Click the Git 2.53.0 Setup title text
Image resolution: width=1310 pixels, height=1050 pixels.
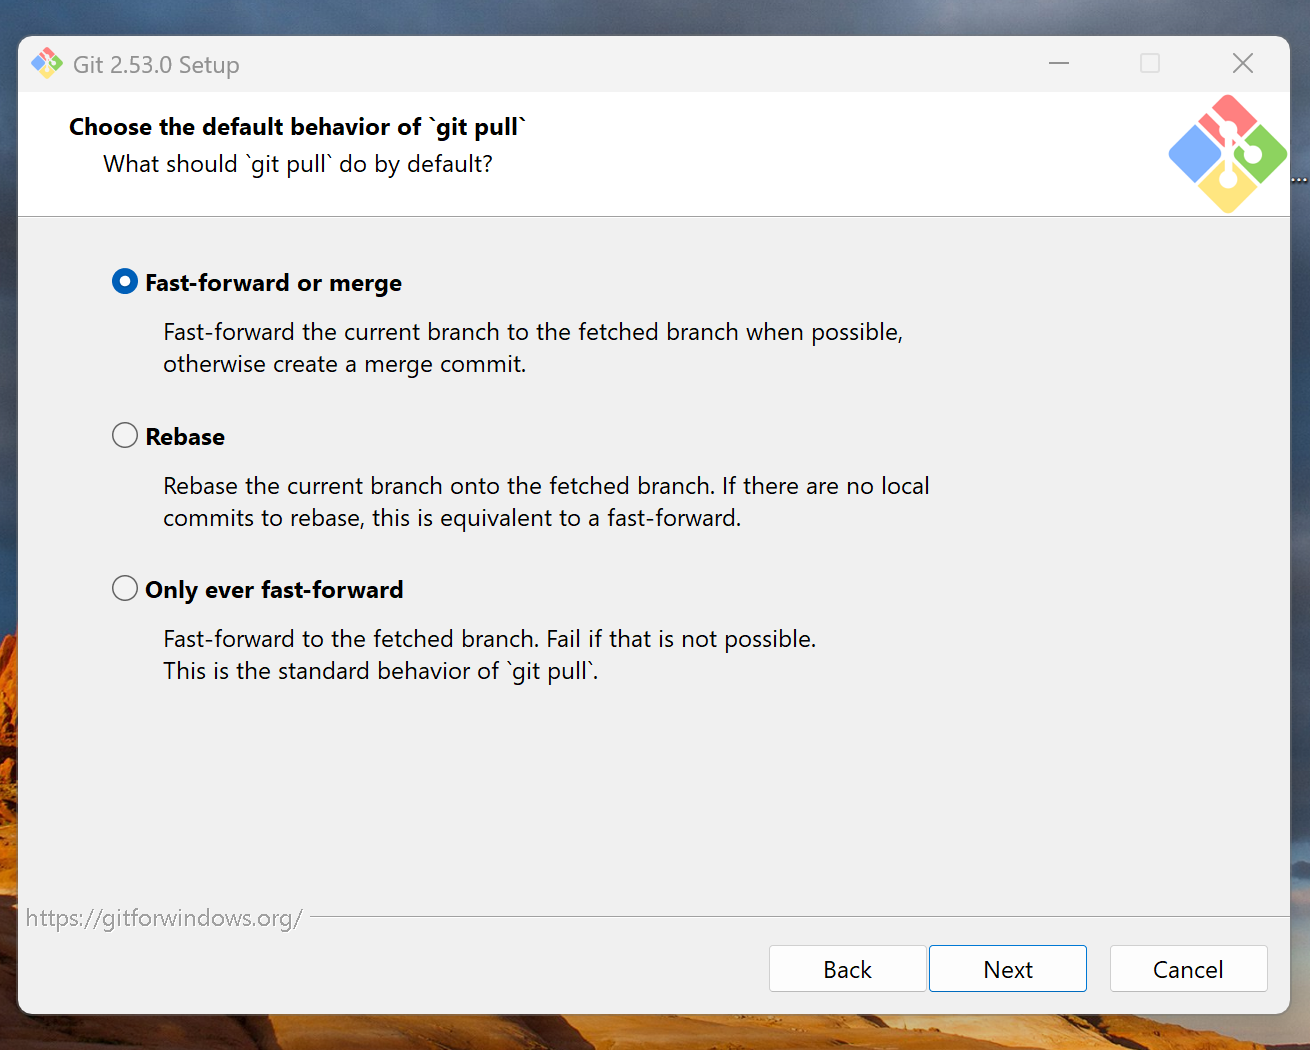tap(156, 65)
